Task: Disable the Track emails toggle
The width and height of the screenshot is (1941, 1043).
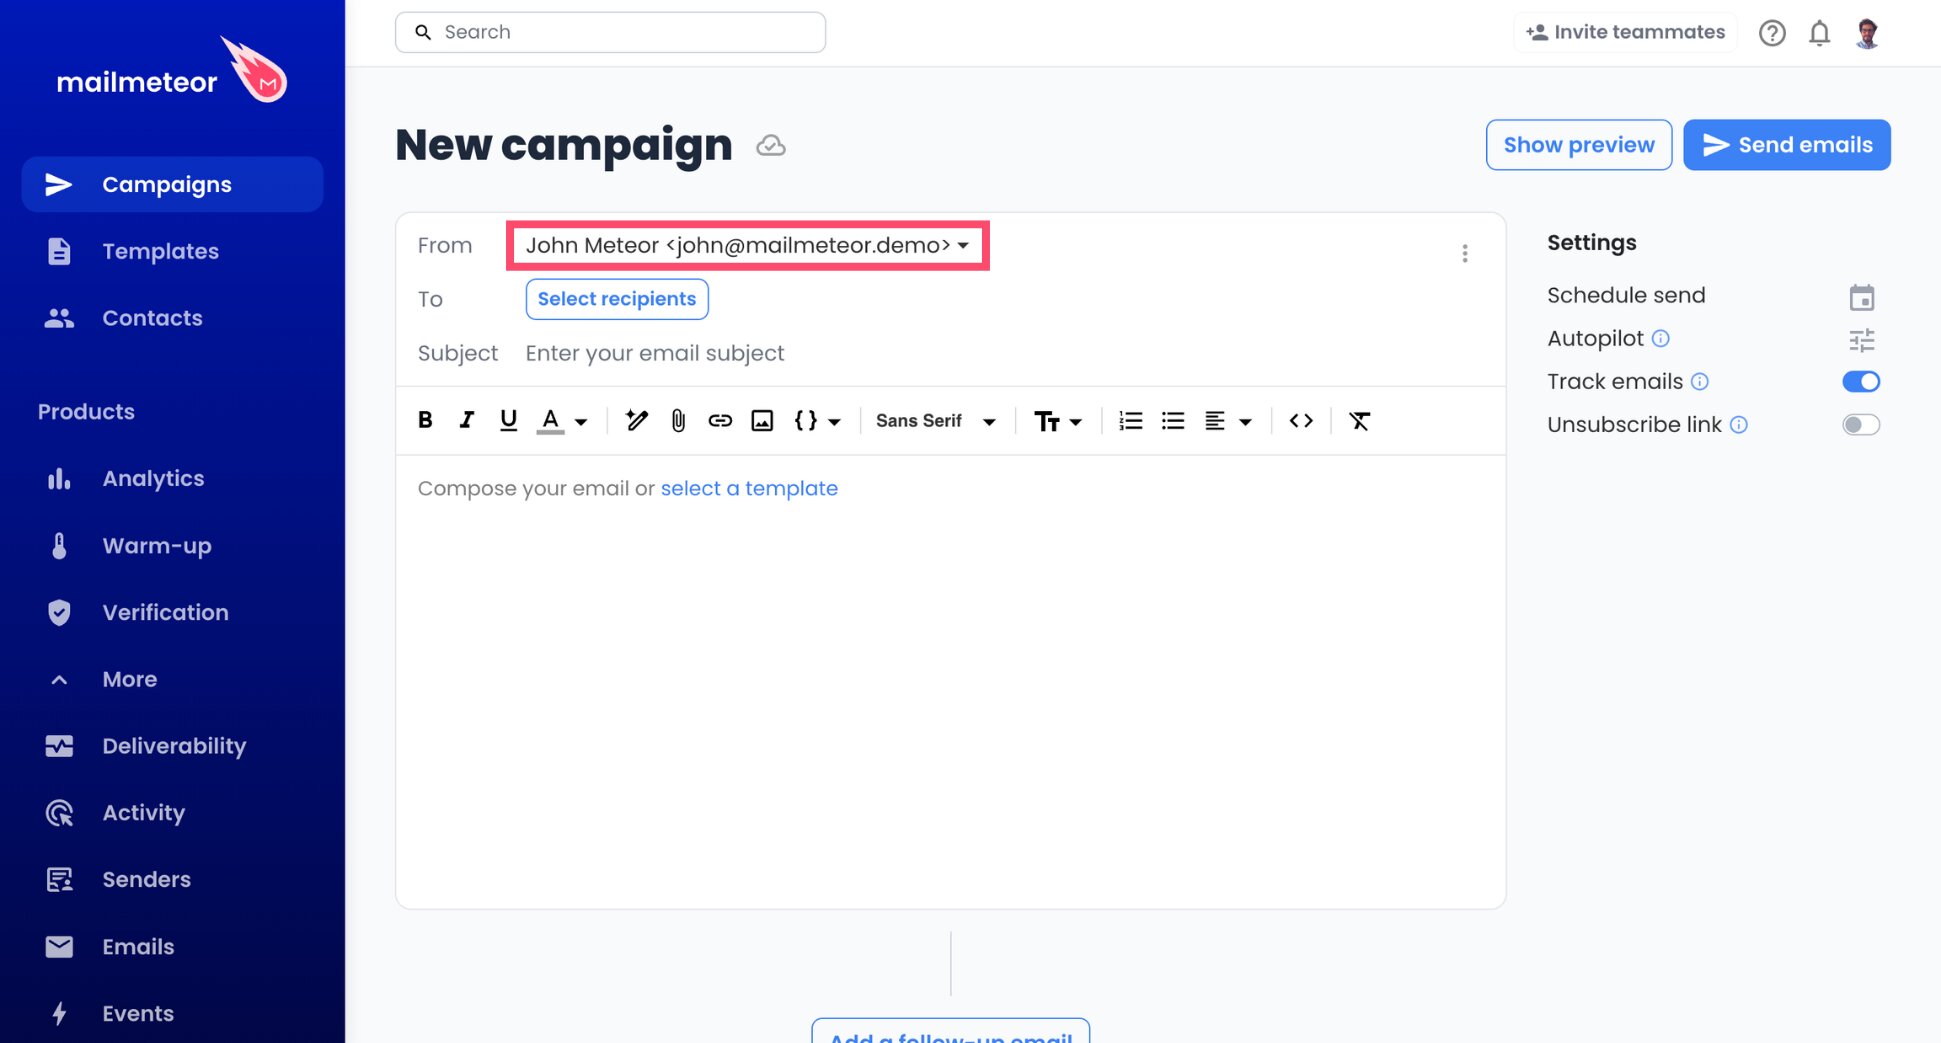Action: pos(1861,381)
